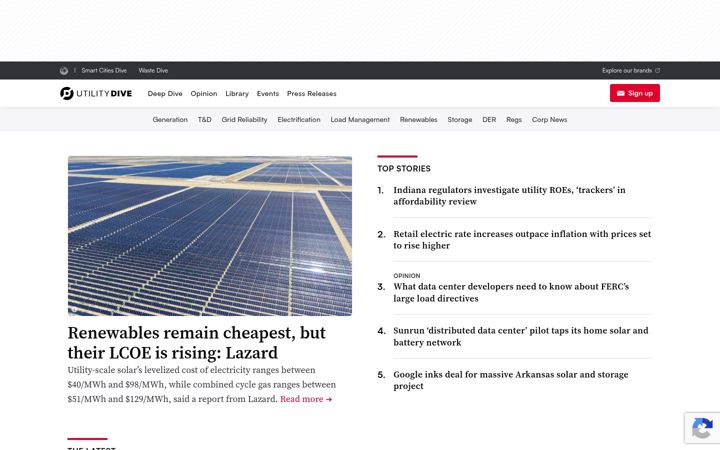
Task: Select the Load Management topic
Action: (x=360, y=119)
